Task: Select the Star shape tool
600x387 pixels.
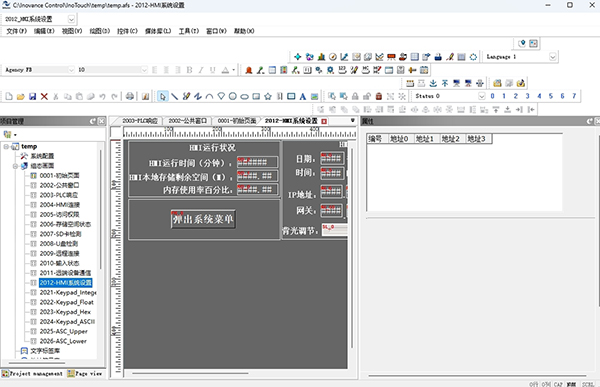Action: (268, 96)
